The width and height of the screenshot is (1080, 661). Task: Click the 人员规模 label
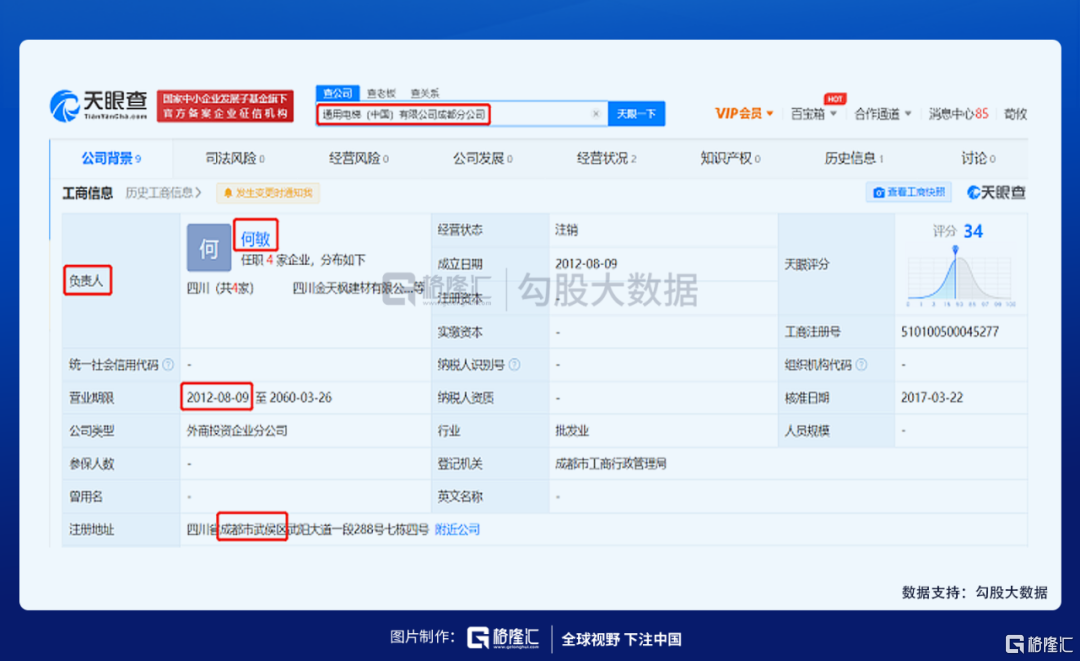[x=807, y=431]
